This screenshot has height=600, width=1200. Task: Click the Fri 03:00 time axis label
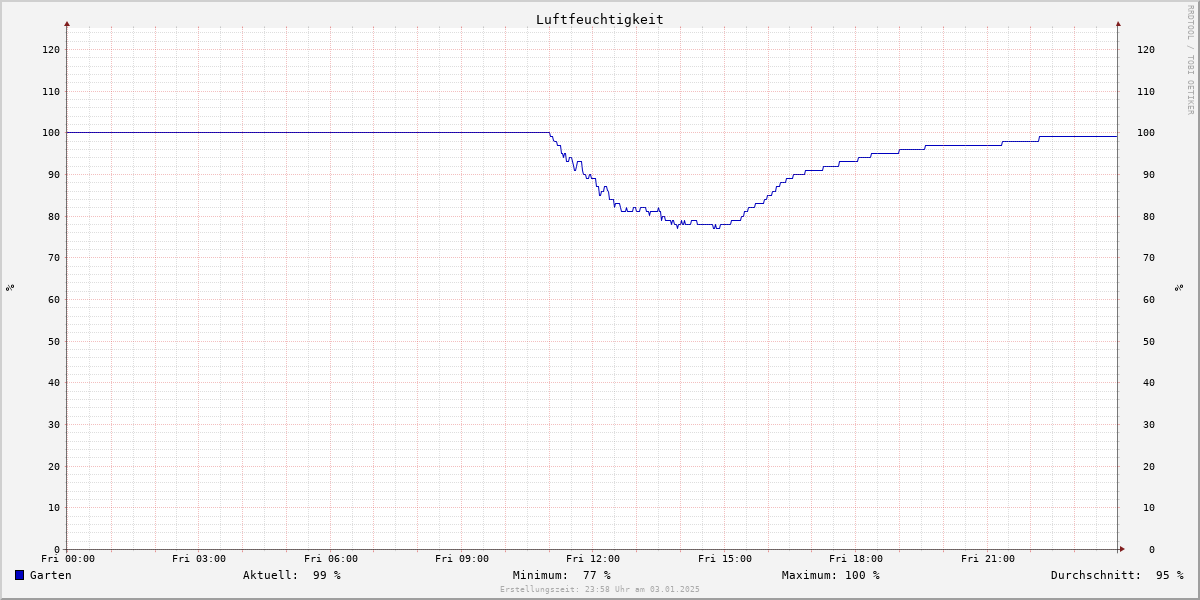[x=199, y=559]
